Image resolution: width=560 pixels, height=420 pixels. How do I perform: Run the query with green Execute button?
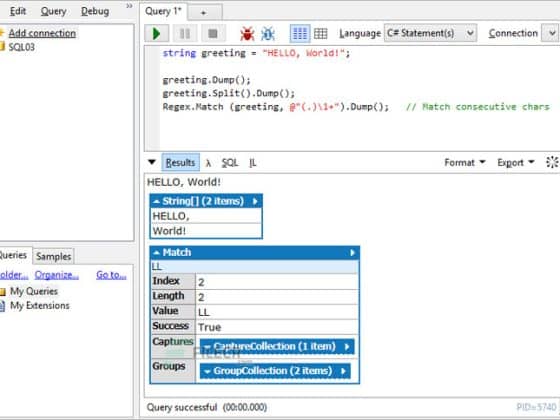(x=157, y=34)
